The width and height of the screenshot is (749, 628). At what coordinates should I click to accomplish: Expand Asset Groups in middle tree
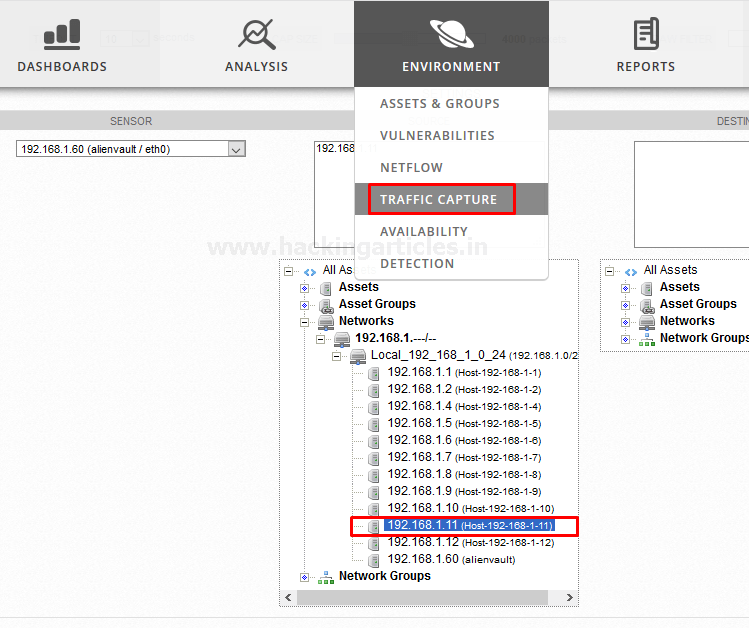click(305, 304)
